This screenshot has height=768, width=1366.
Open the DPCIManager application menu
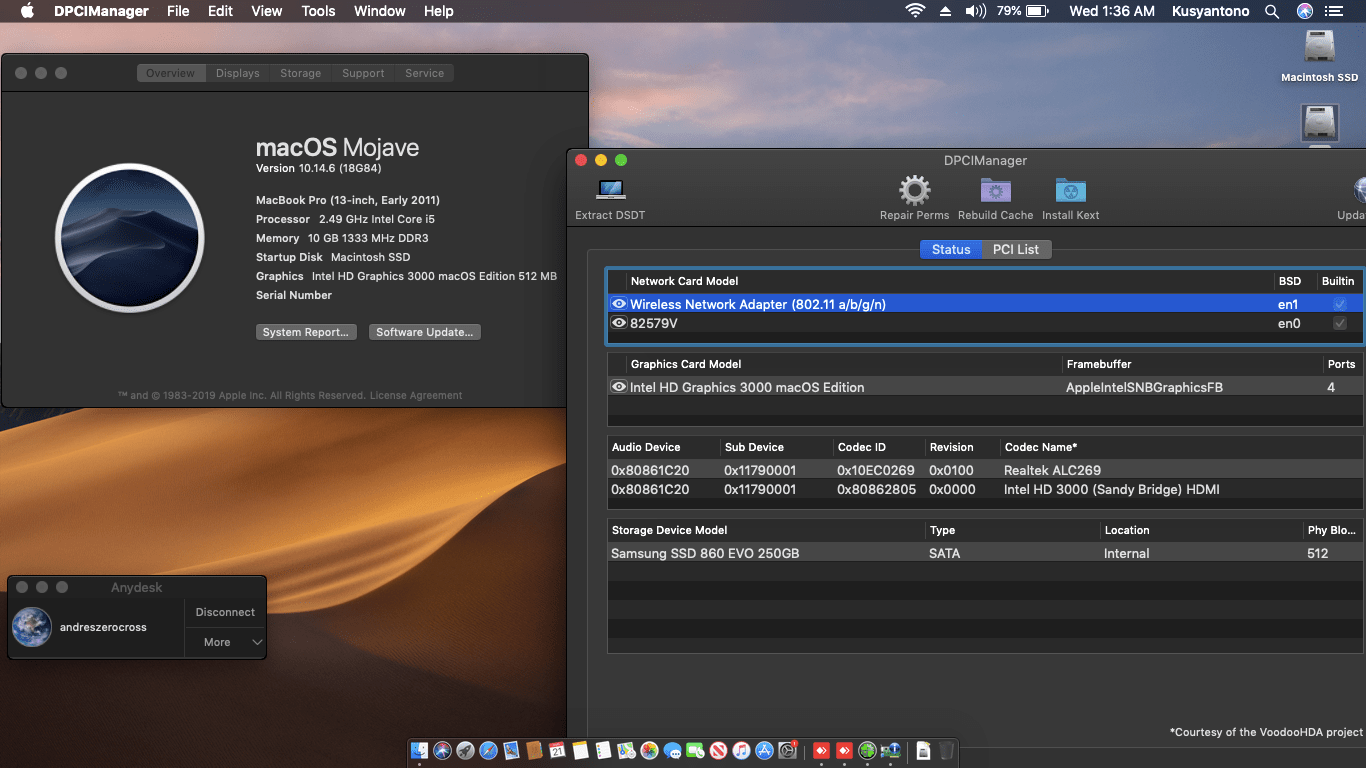point(101,11)
